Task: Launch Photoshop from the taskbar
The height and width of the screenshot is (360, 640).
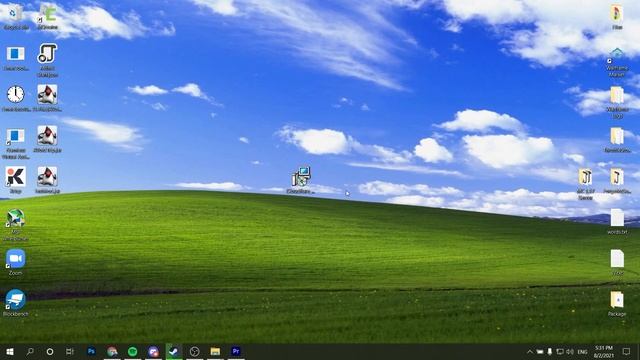Action: point(91,351)
